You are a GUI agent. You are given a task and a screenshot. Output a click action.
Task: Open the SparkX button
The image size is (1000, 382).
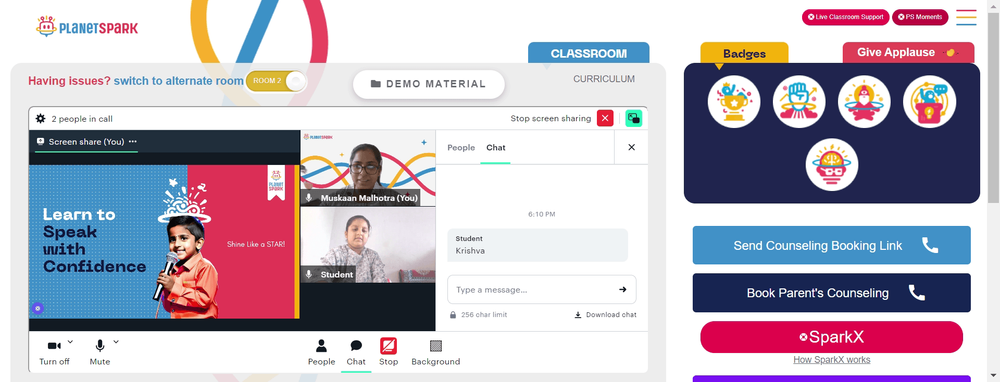832,337
